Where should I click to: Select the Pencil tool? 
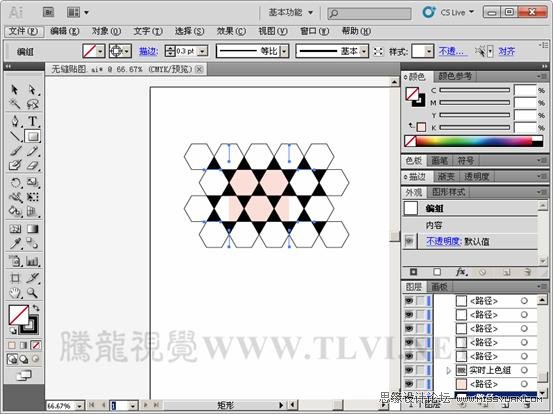tap(32, 151)
